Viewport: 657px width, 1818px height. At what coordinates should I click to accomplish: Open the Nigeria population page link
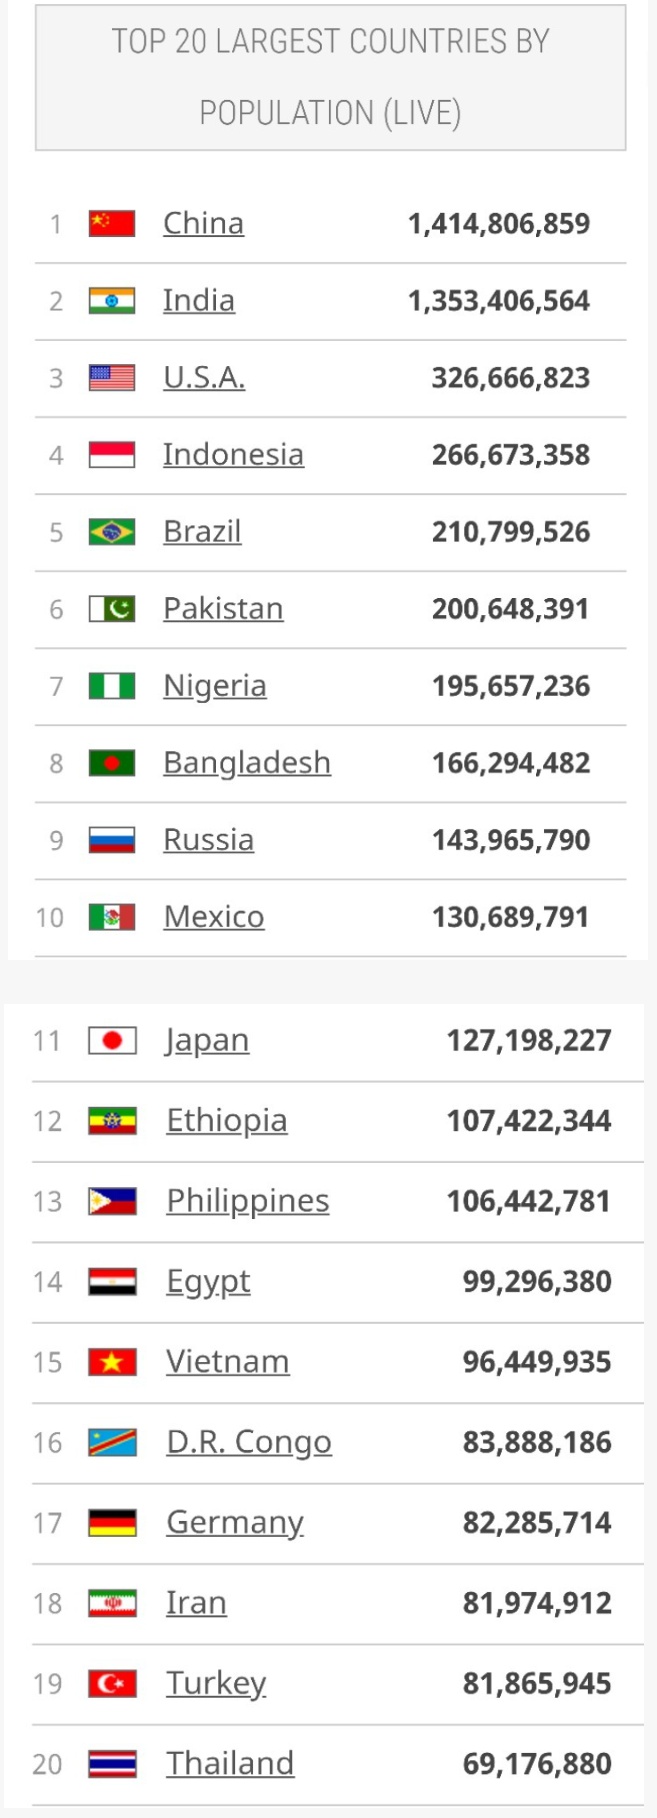215,686
